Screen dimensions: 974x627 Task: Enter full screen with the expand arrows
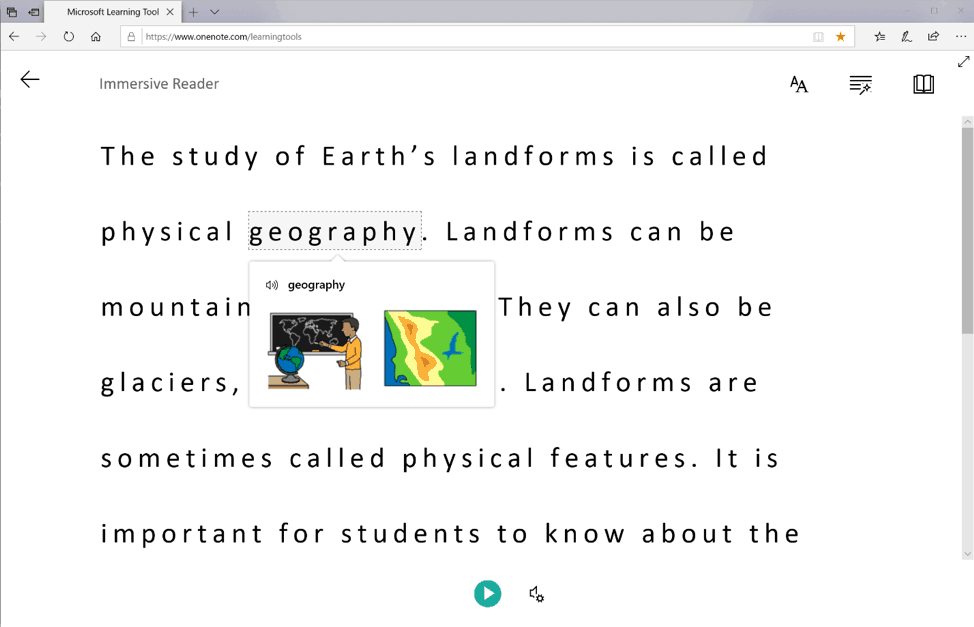(x=963, y=62)
